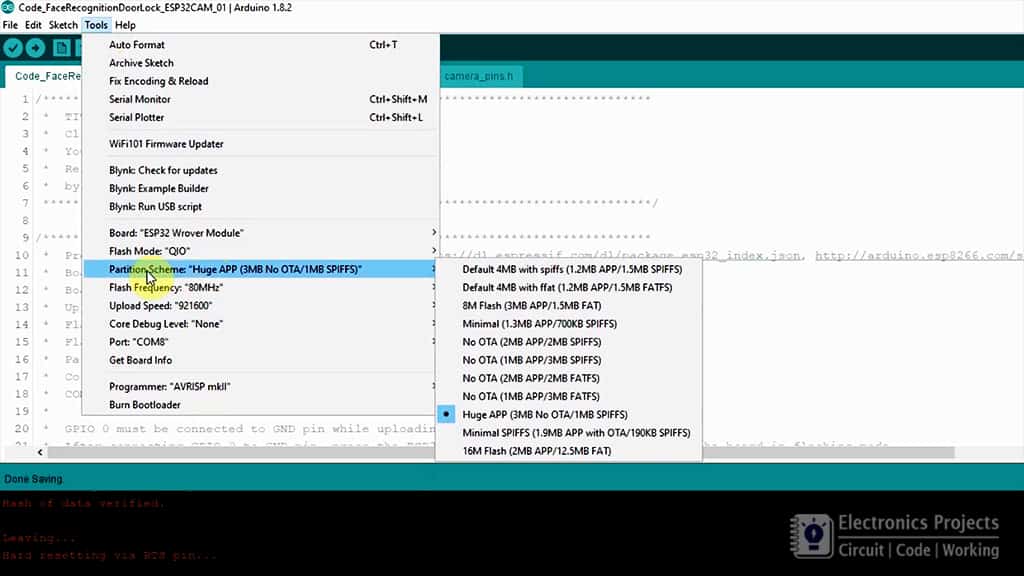Select No OTA (1MB APP/3MB FATFS)

[x=569, y=396]
